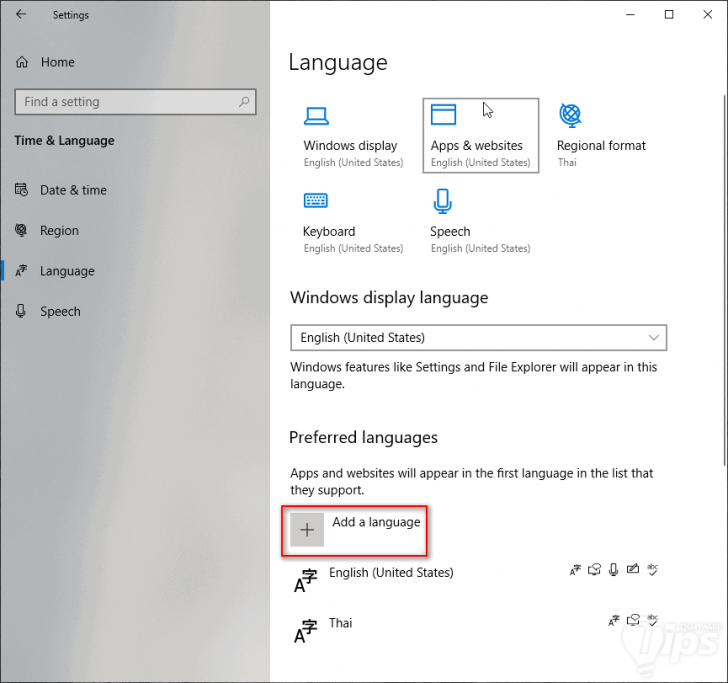Click the Region globe icon in sidebar
Screen dimensions: 728x683
(21, 230)
